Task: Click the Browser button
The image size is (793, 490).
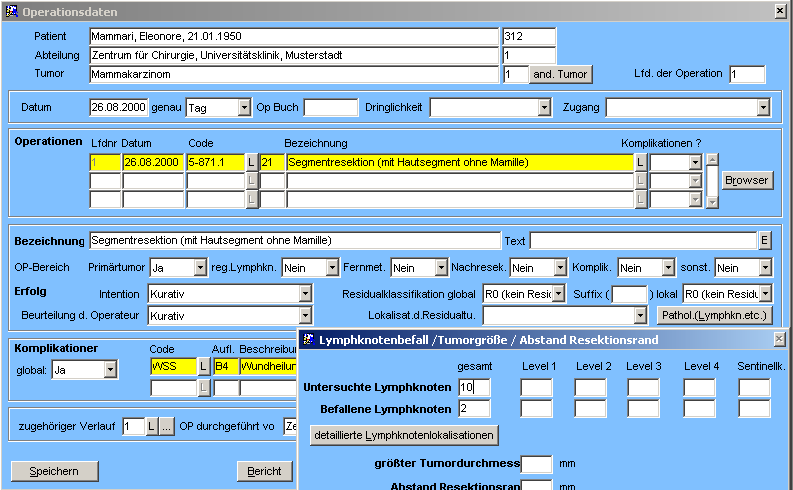Action: point(747,180)
